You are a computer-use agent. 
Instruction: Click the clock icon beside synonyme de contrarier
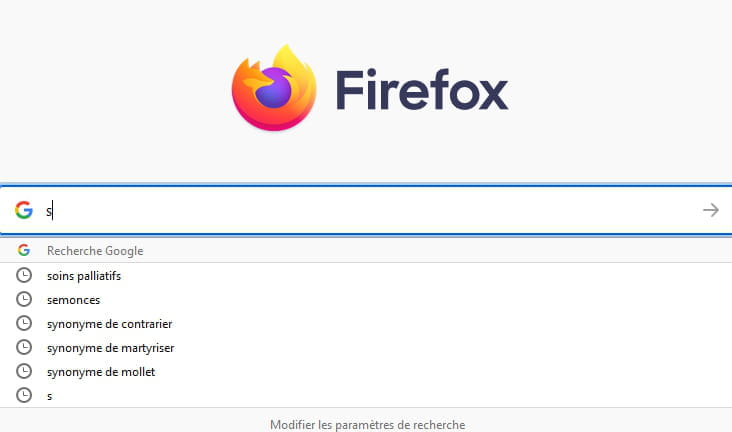coord(24,323)
